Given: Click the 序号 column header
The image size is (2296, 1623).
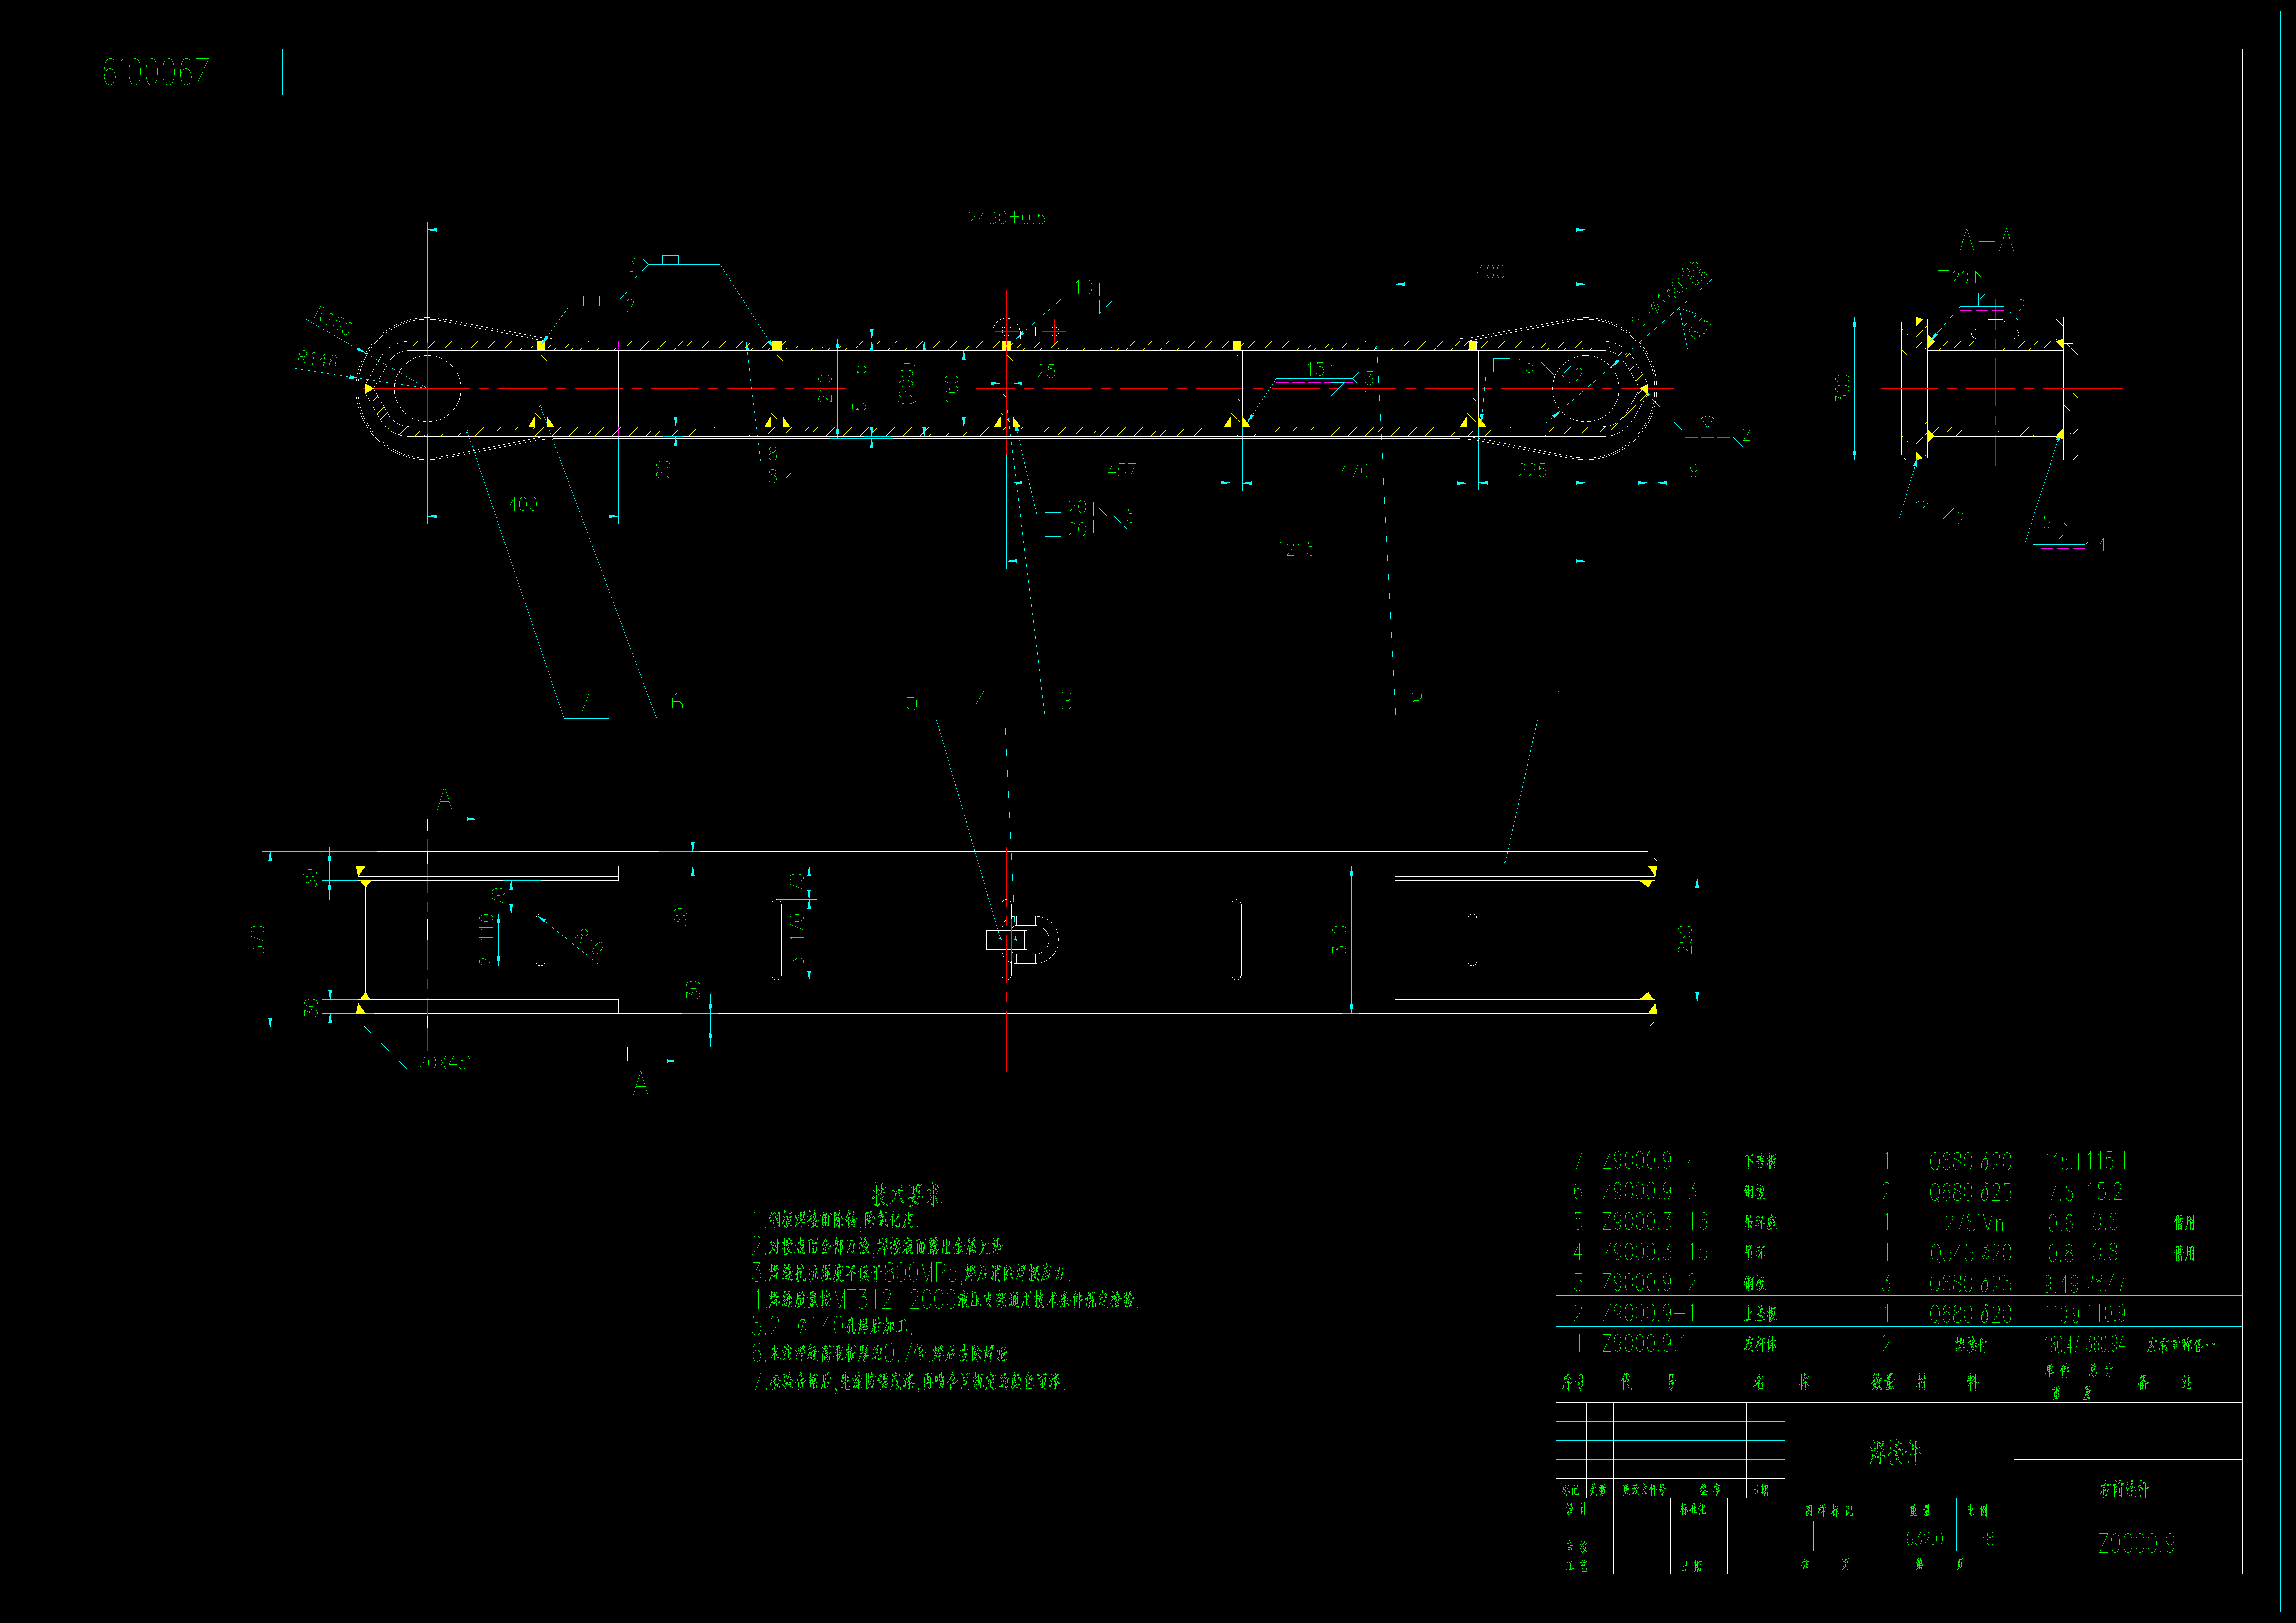Looking at the screenshot, I should point(1573,1382).
